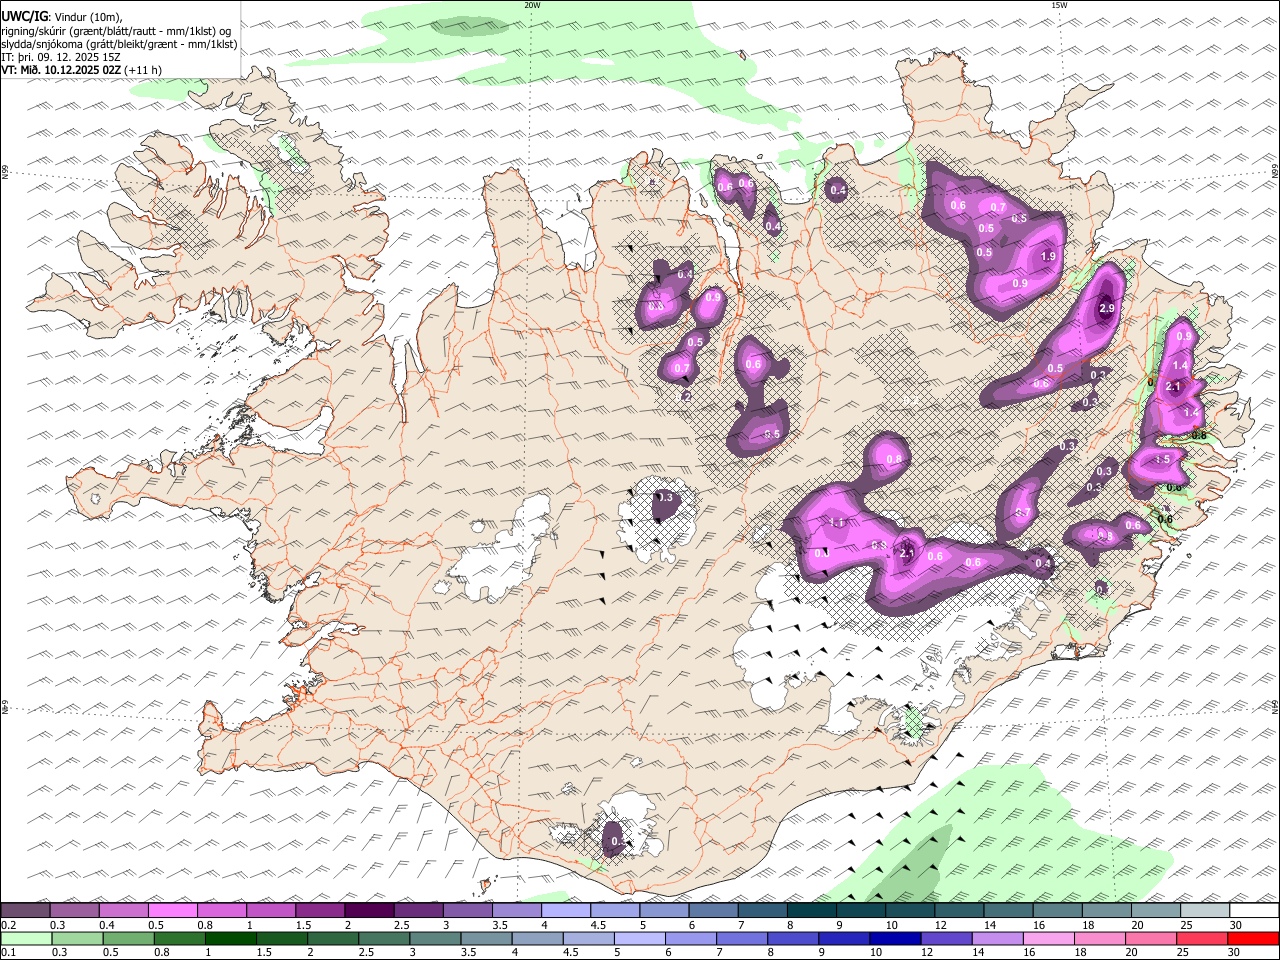The width and height of the screenshot is (1280, 960).
Task: Click the deep blue swatch labeled 10 in the lower legend
Action: (x=893, y=938)
